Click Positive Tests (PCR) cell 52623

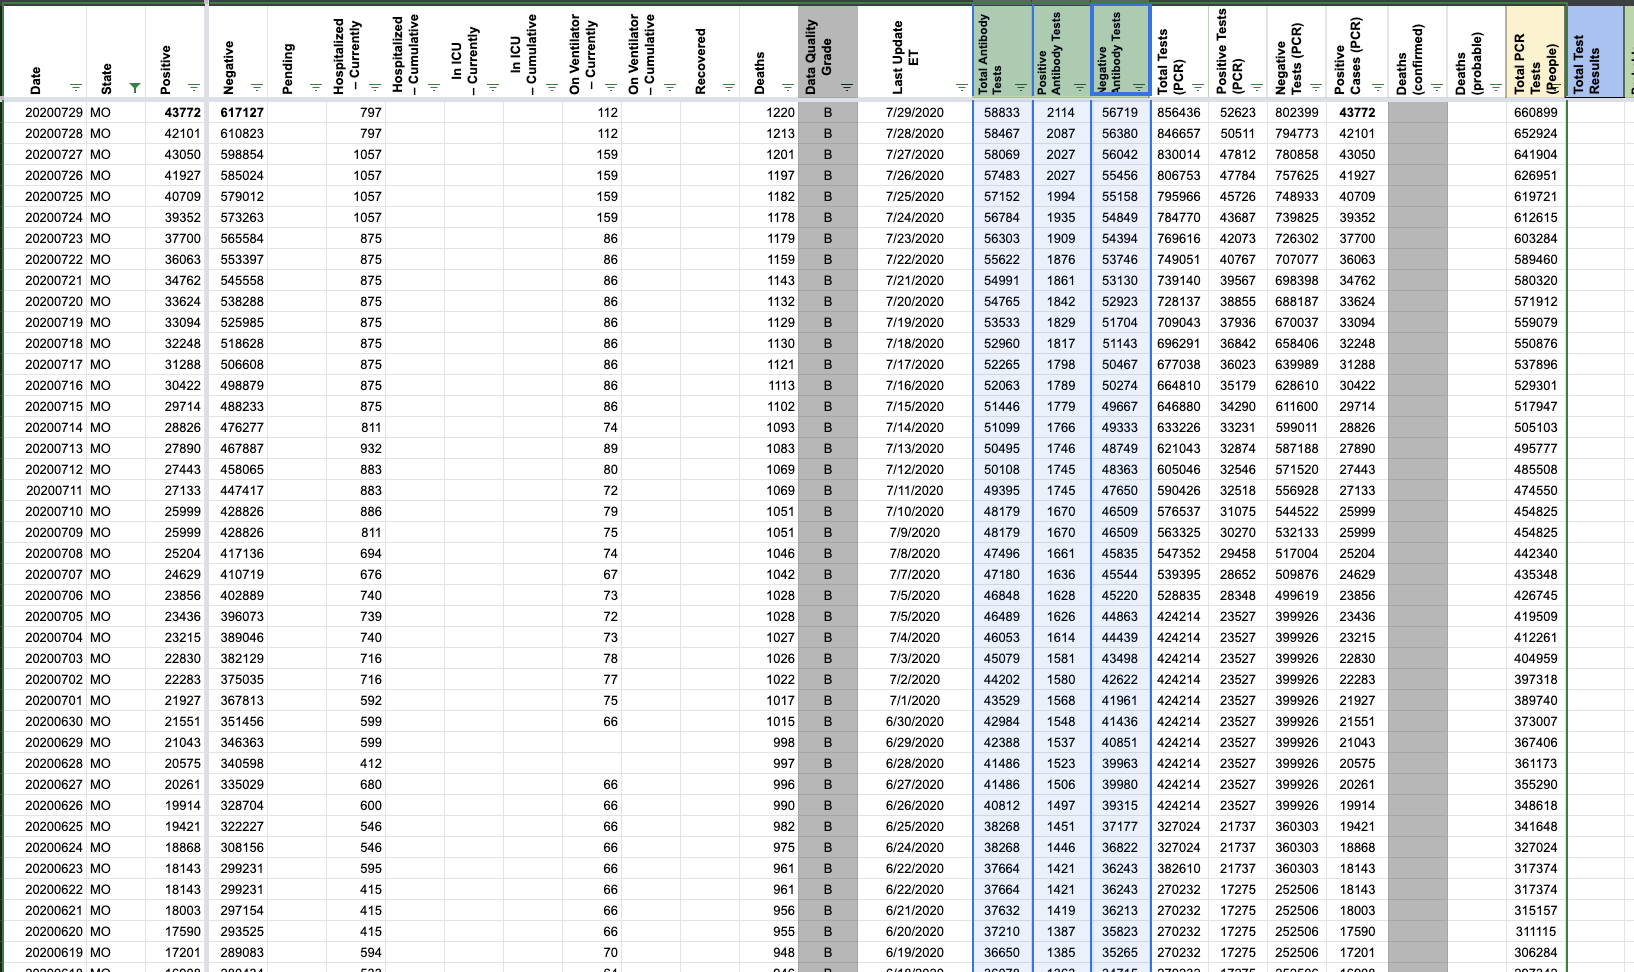[1238, 113]
